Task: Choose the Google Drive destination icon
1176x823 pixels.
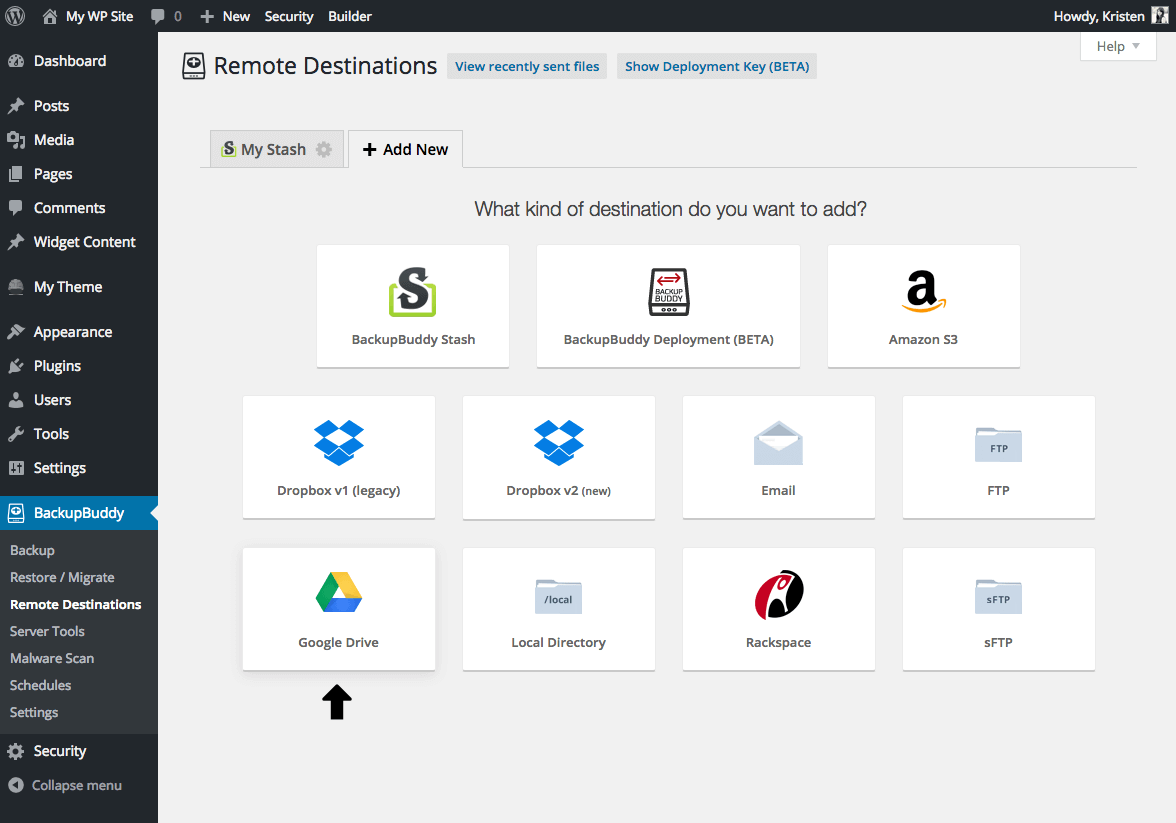Action: click(338, 608)
